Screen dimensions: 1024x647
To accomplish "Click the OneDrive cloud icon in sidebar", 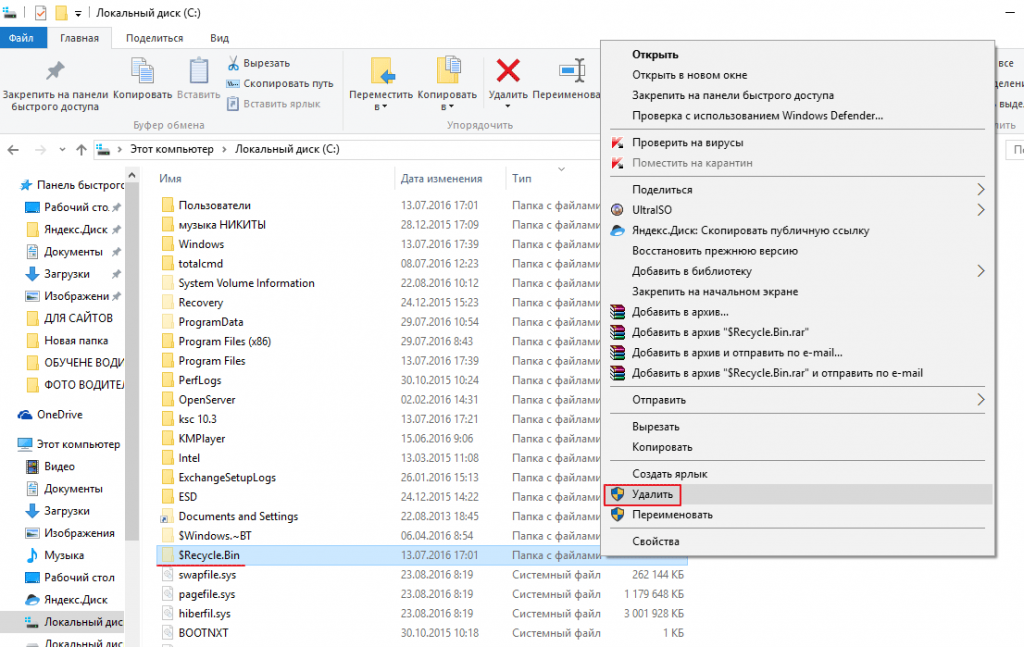I will 25,415.
